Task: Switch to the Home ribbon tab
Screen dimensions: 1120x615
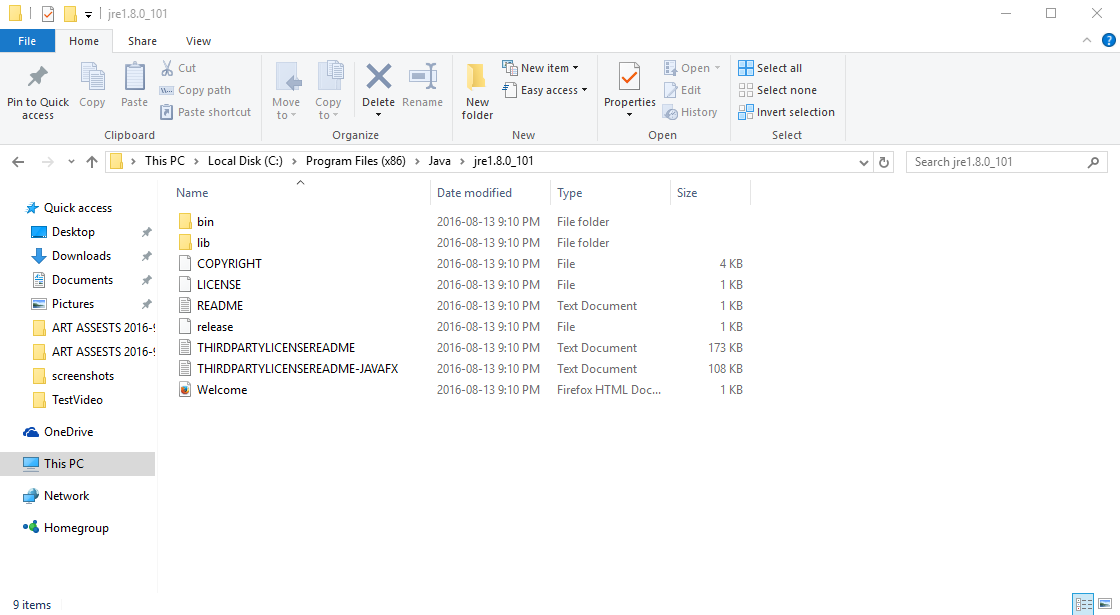Action: pyautogui.click(x=84, y=41)
